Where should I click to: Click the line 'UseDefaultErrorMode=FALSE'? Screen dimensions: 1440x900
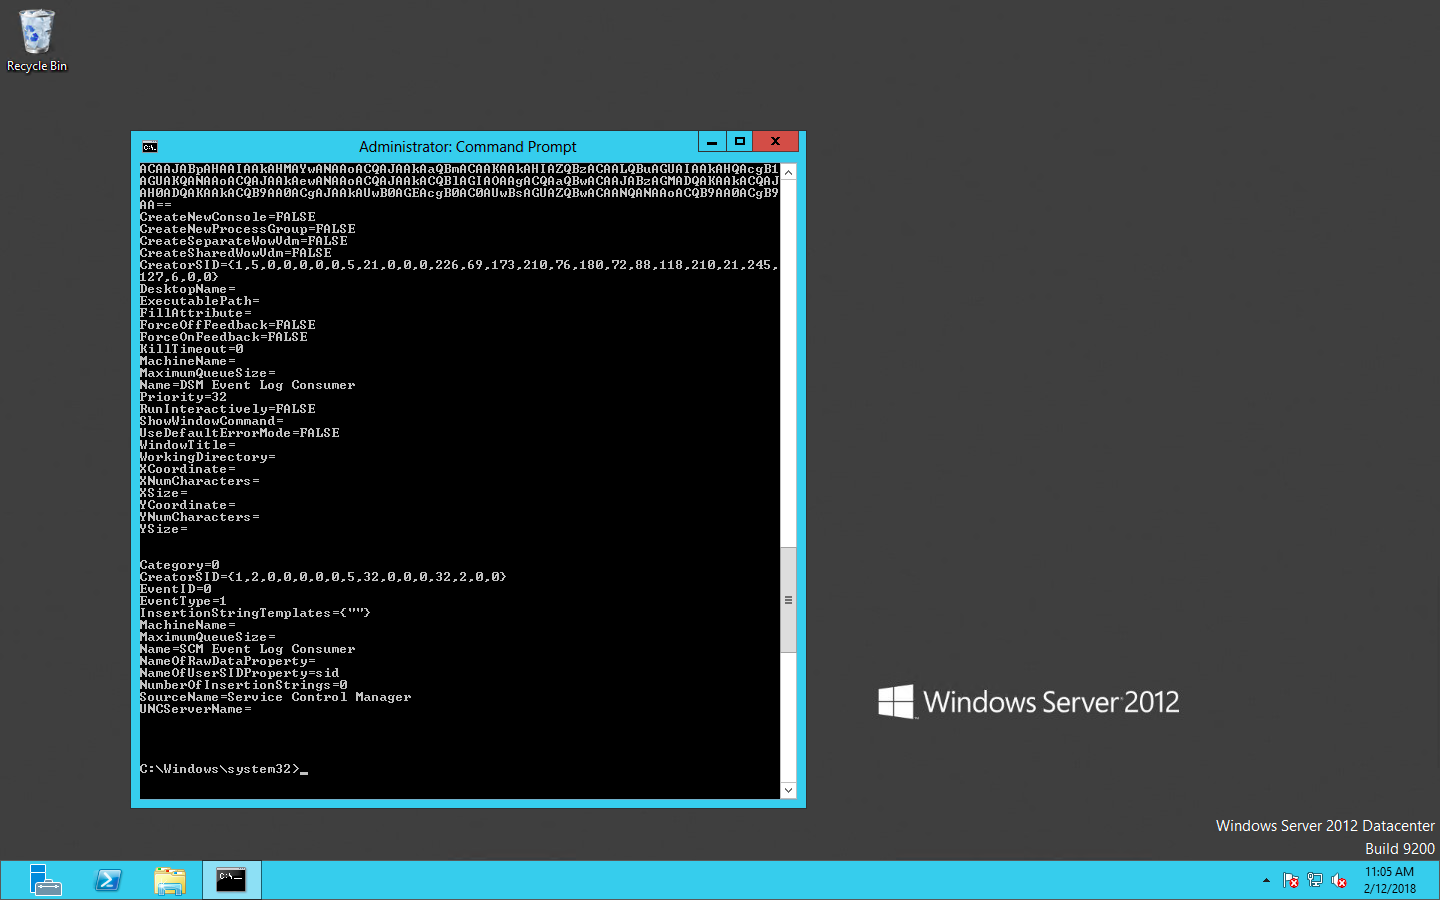(239, 433)
